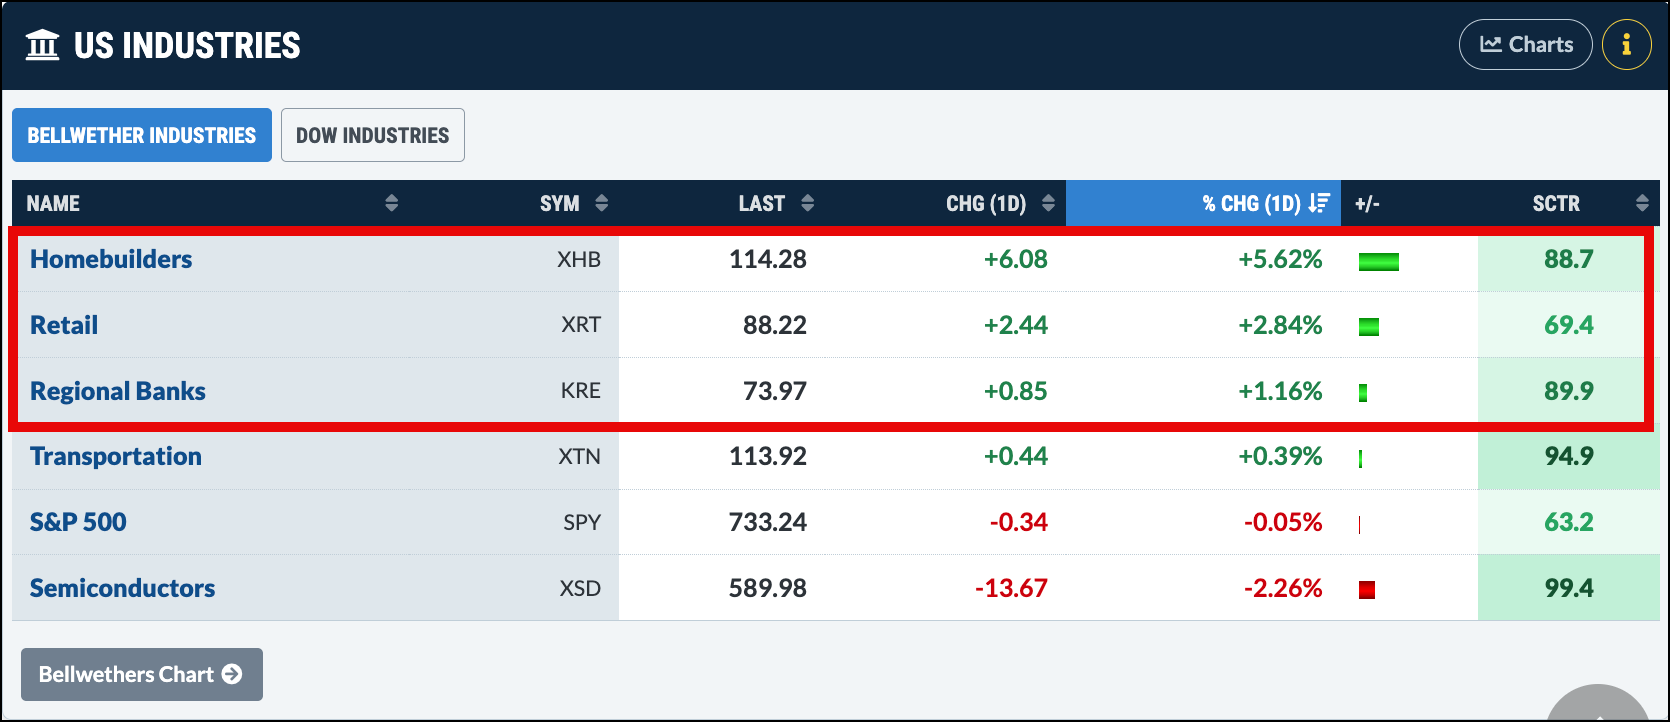Open the Charts view button
1670x722 pixels.
click(1525, 45)
